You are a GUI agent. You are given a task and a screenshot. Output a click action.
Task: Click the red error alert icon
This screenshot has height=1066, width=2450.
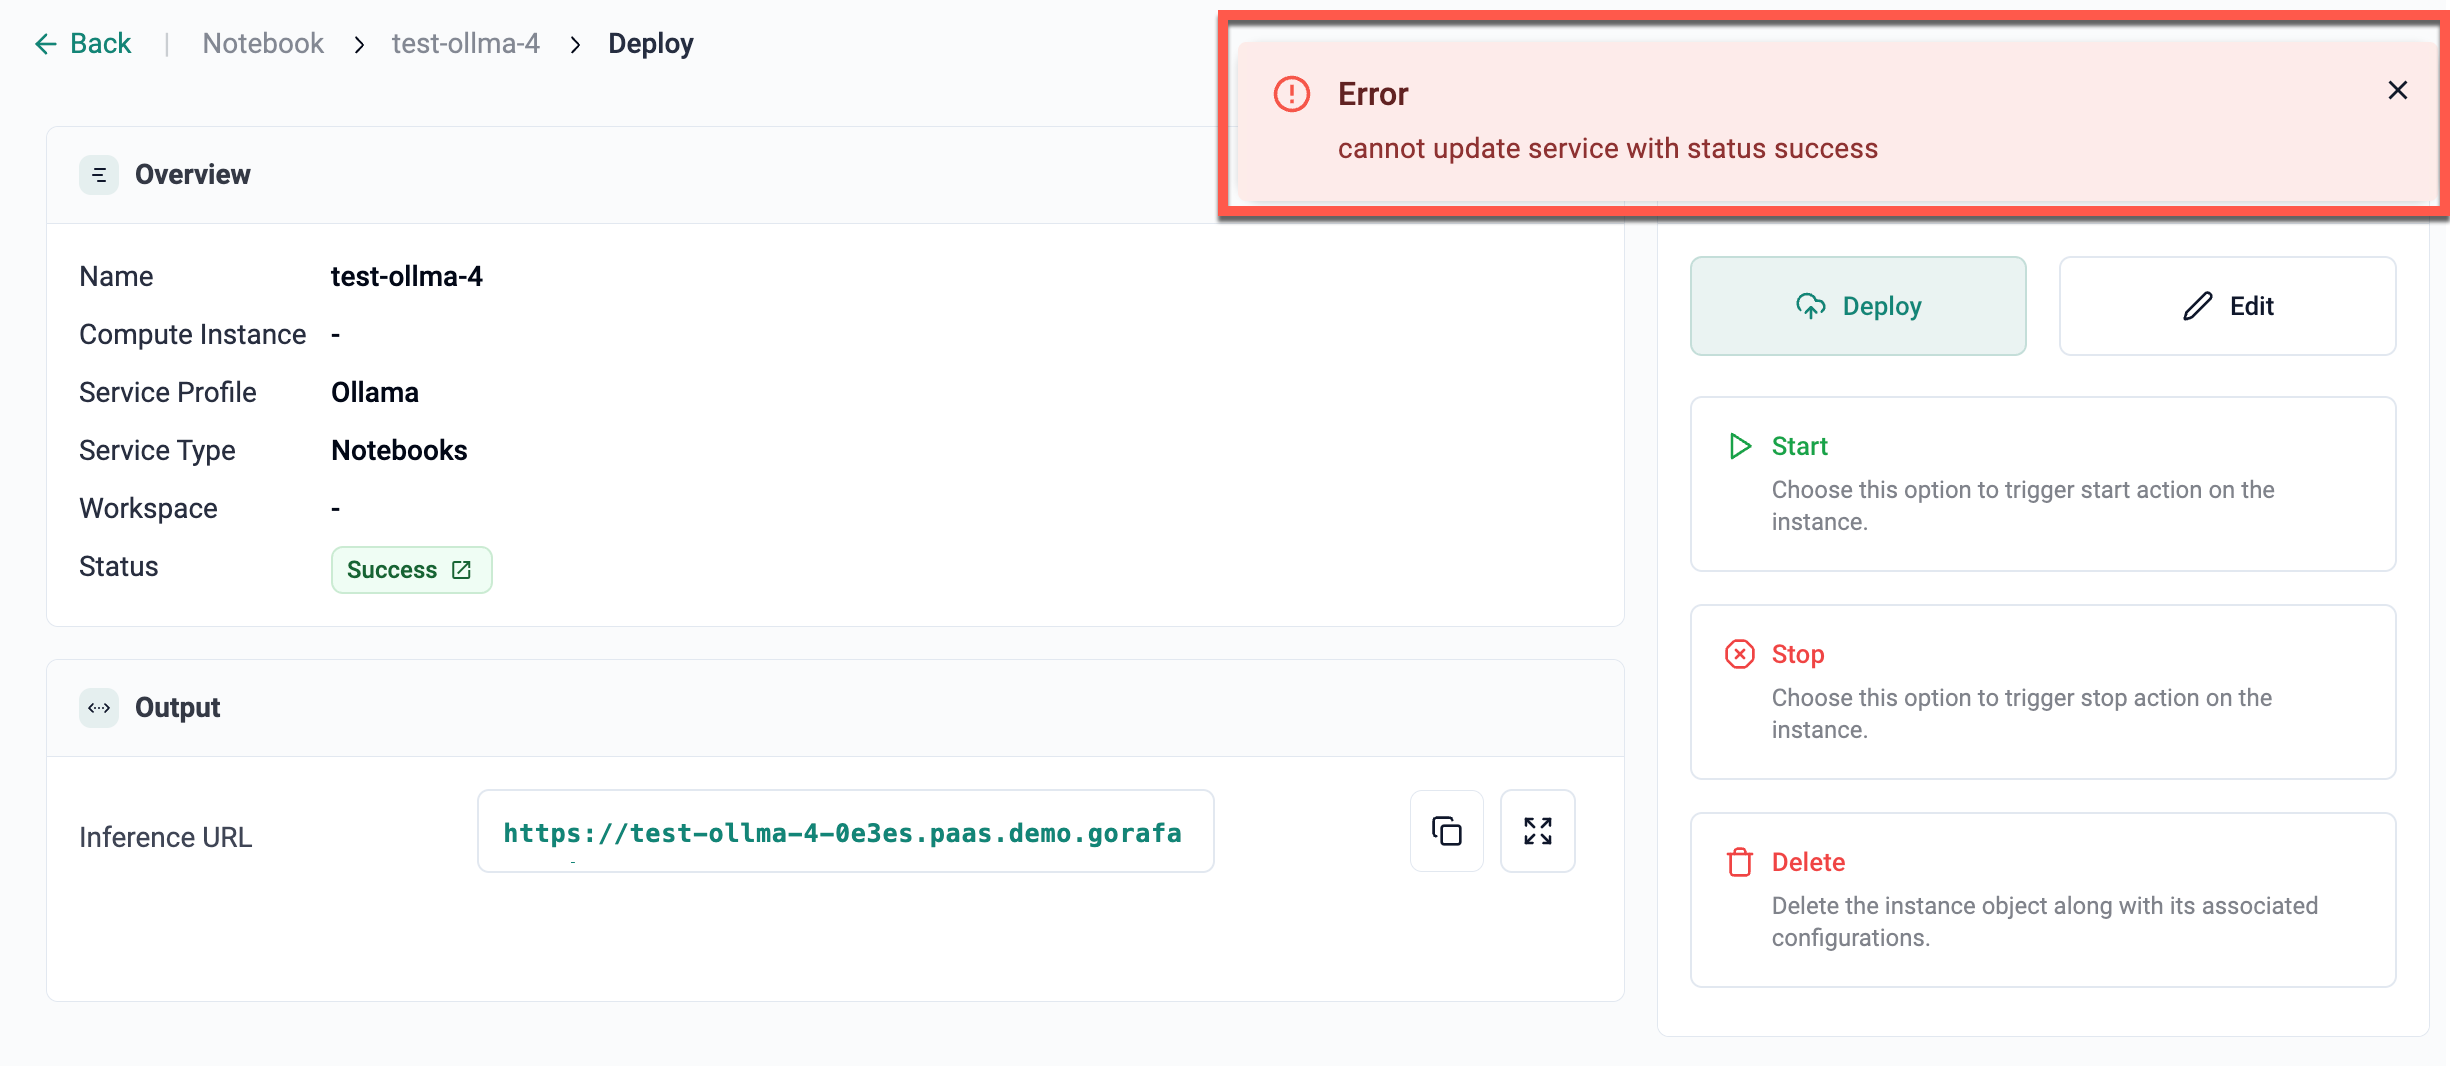coord(1291,94)
